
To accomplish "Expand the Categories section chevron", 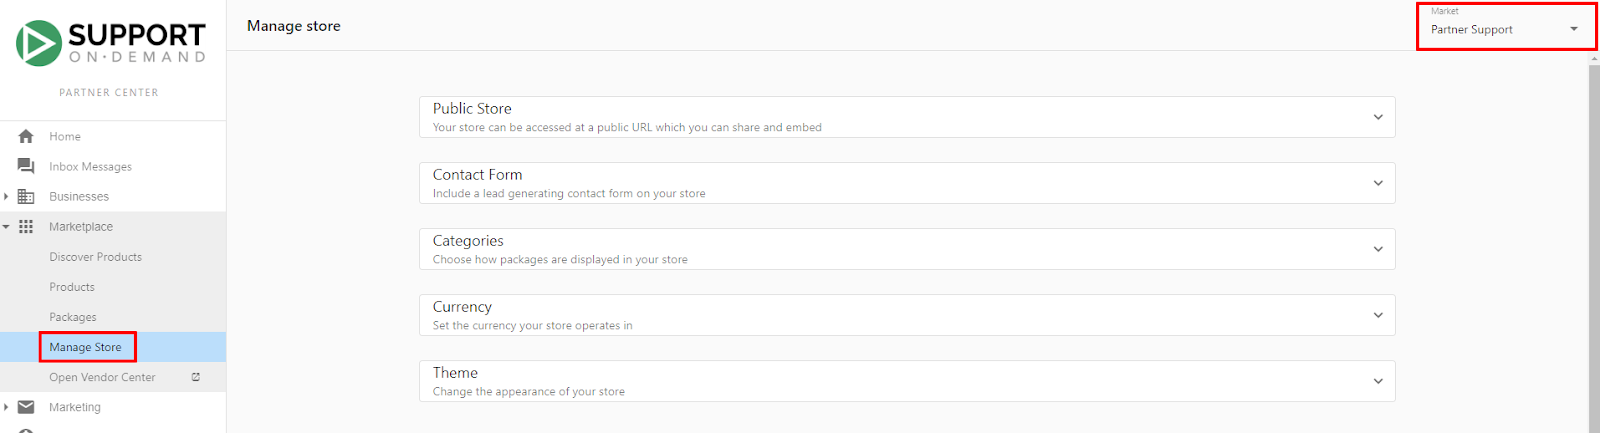I will pyautogui.click(x=1378, y=249).
